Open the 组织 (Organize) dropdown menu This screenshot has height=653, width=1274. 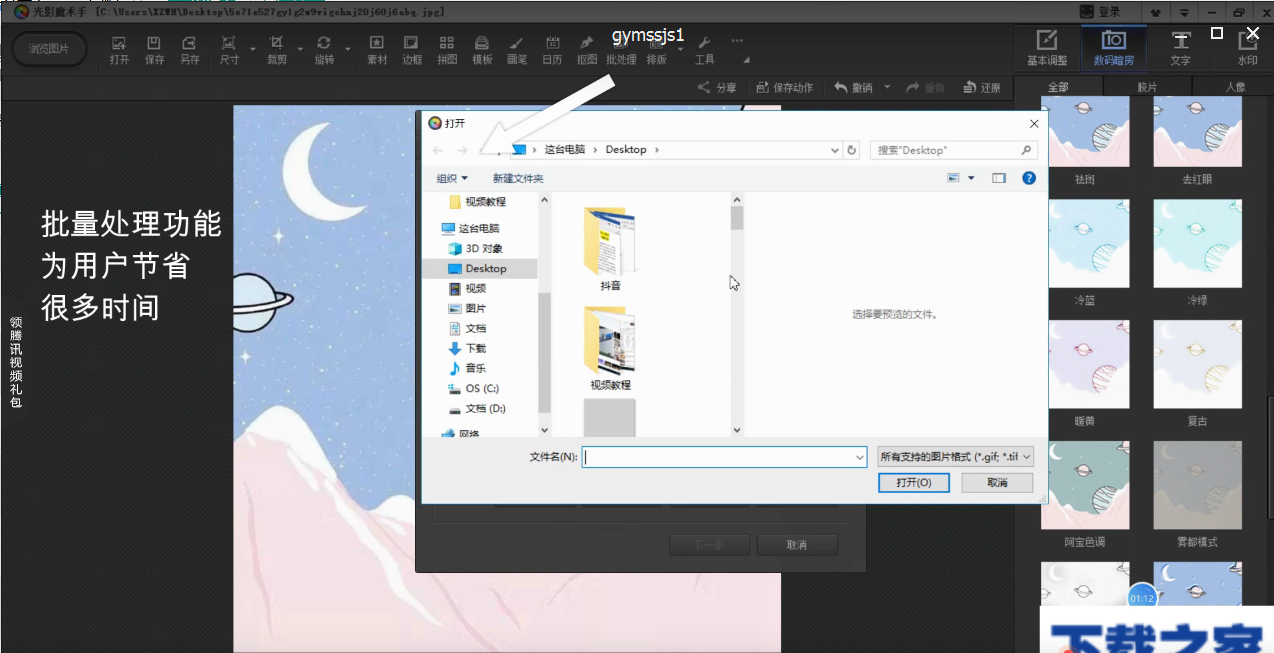tap(452, 178)
